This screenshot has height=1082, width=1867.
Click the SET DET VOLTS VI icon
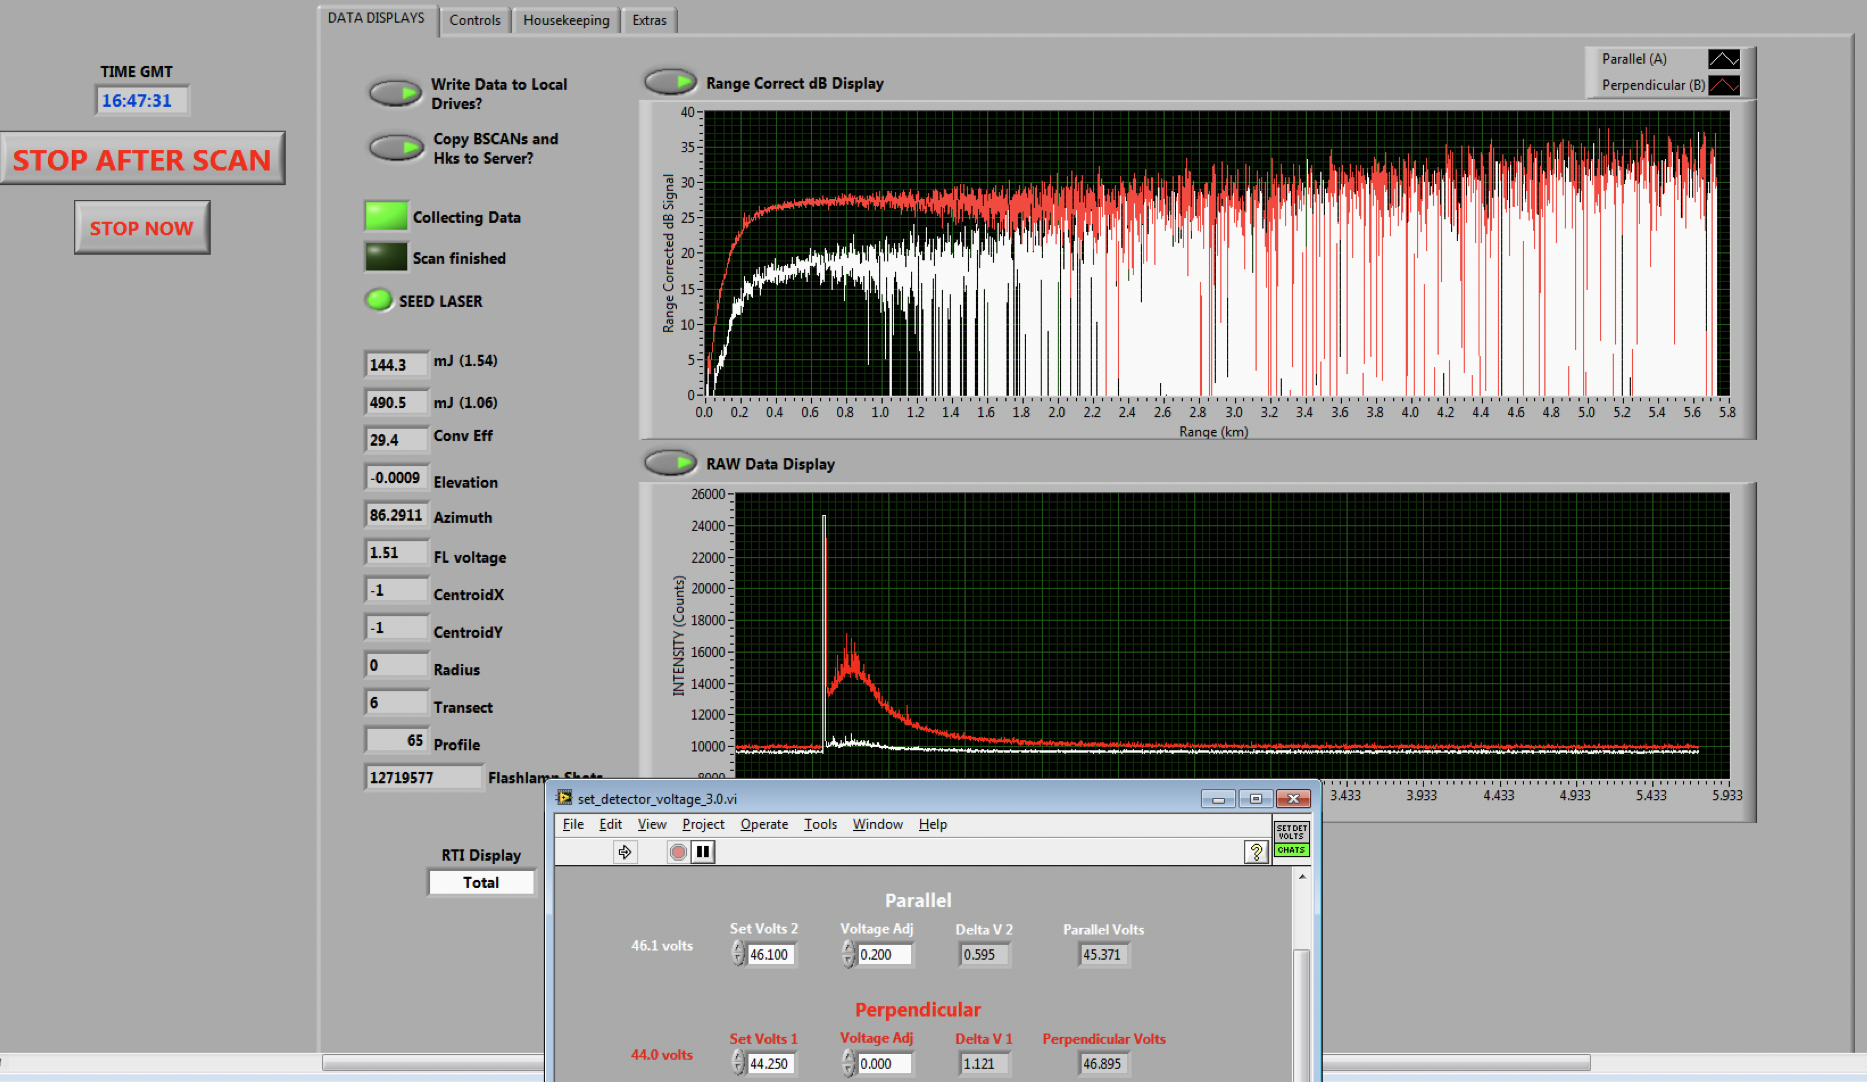(1291, 838)
